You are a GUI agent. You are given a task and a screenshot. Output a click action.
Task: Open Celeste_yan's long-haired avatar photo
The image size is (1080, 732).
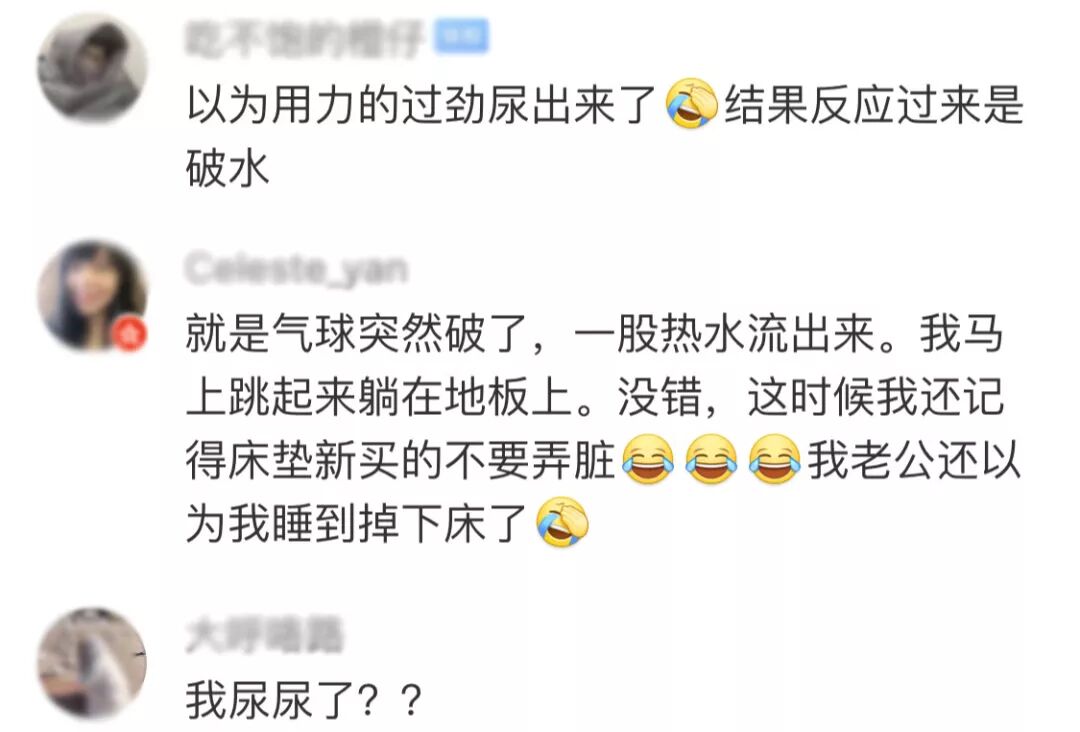(x=92, y=295)
